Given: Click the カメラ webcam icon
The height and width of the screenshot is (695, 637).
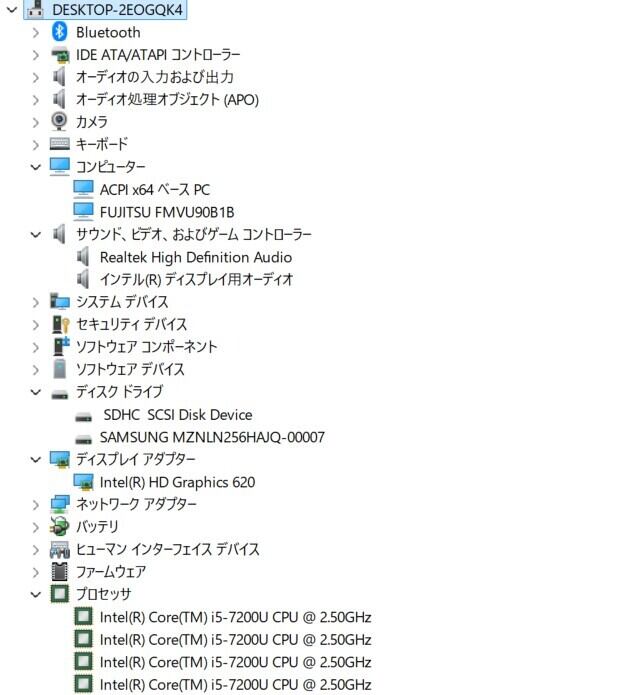Looking at the screenshot, I should pos(59,121).
